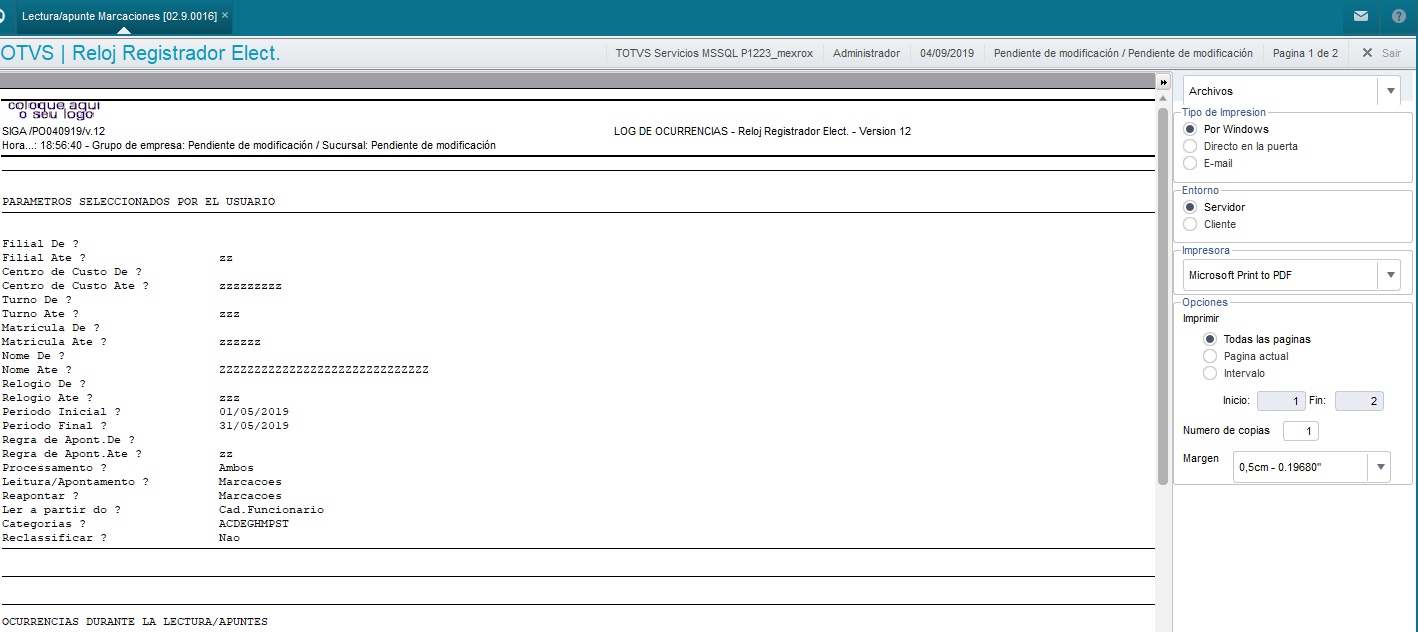Click SIGA /PO040919/v.12 text

pyautogui.click(x=54, y=131)
